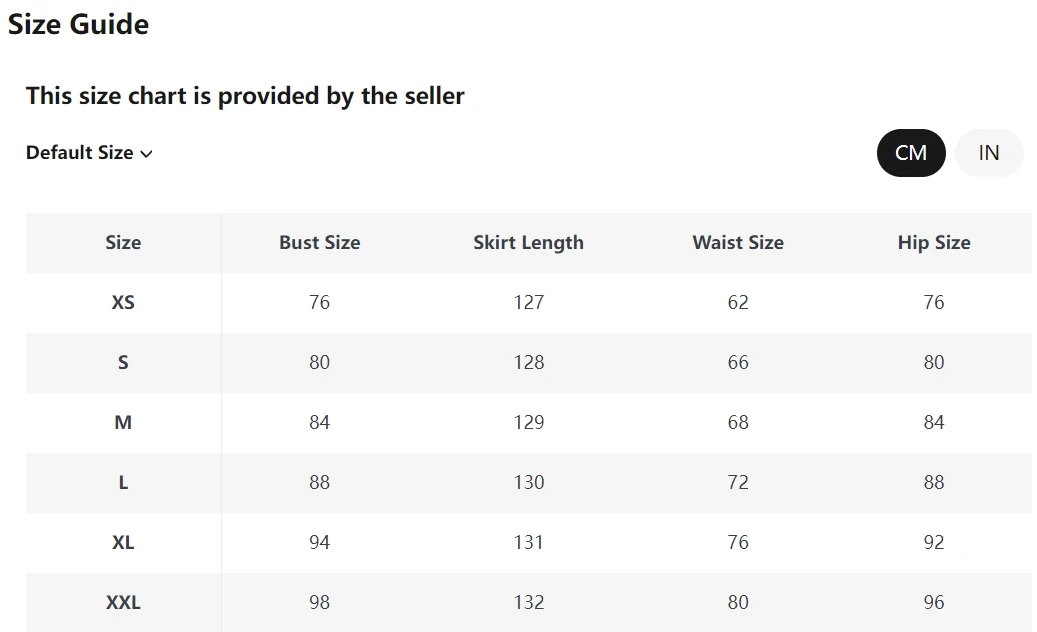Screen dimensions: 1037x632
Task: Select the XS size row label
Action: point(123,303)
